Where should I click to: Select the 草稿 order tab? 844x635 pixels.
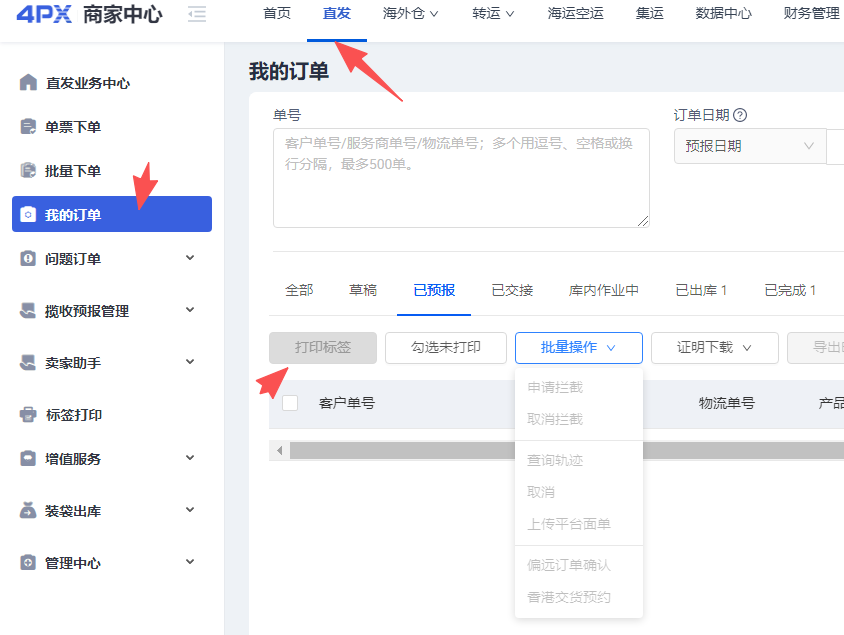363,291
